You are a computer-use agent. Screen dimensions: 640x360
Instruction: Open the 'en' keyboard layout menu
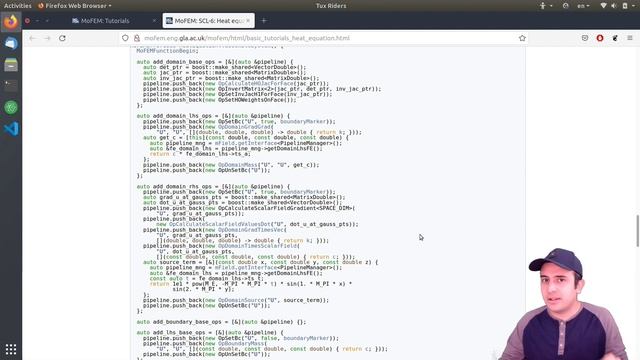583,6
